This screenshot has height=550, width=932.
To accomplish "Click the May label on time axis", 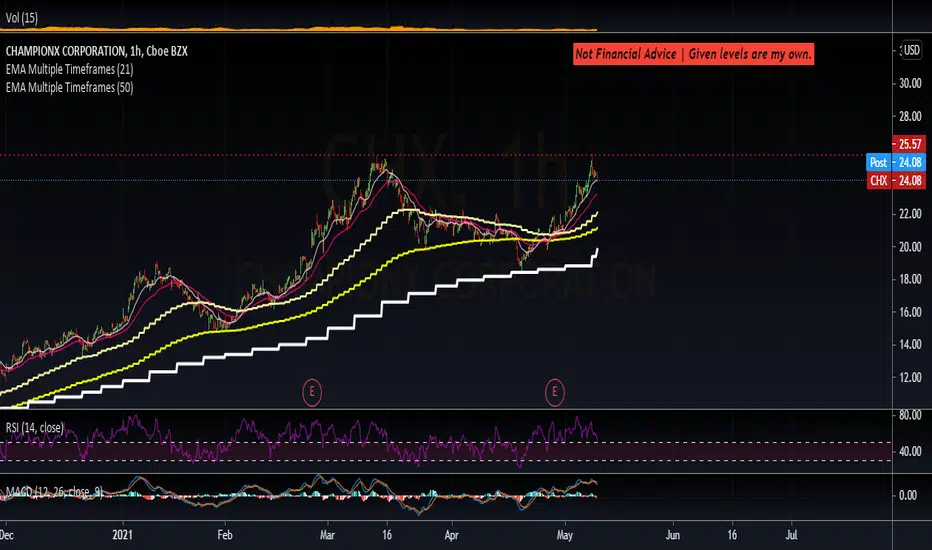I will point(565,535).
